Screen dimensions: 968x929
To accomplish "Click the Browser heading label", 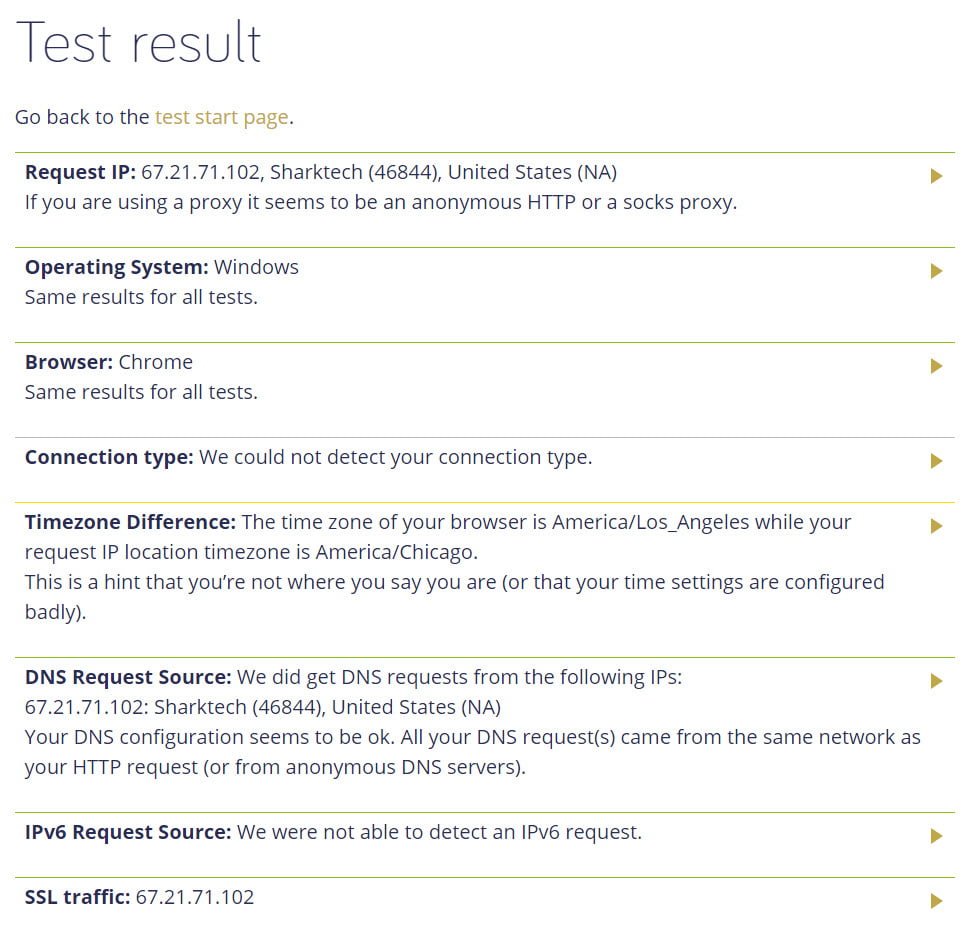I will 69,362.
